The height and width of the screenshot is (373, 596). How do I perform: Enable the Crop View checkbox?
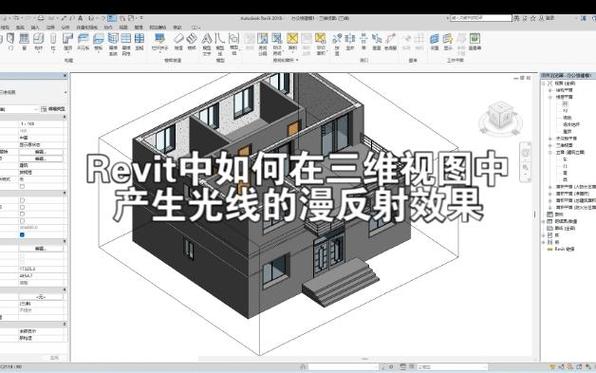22,200
